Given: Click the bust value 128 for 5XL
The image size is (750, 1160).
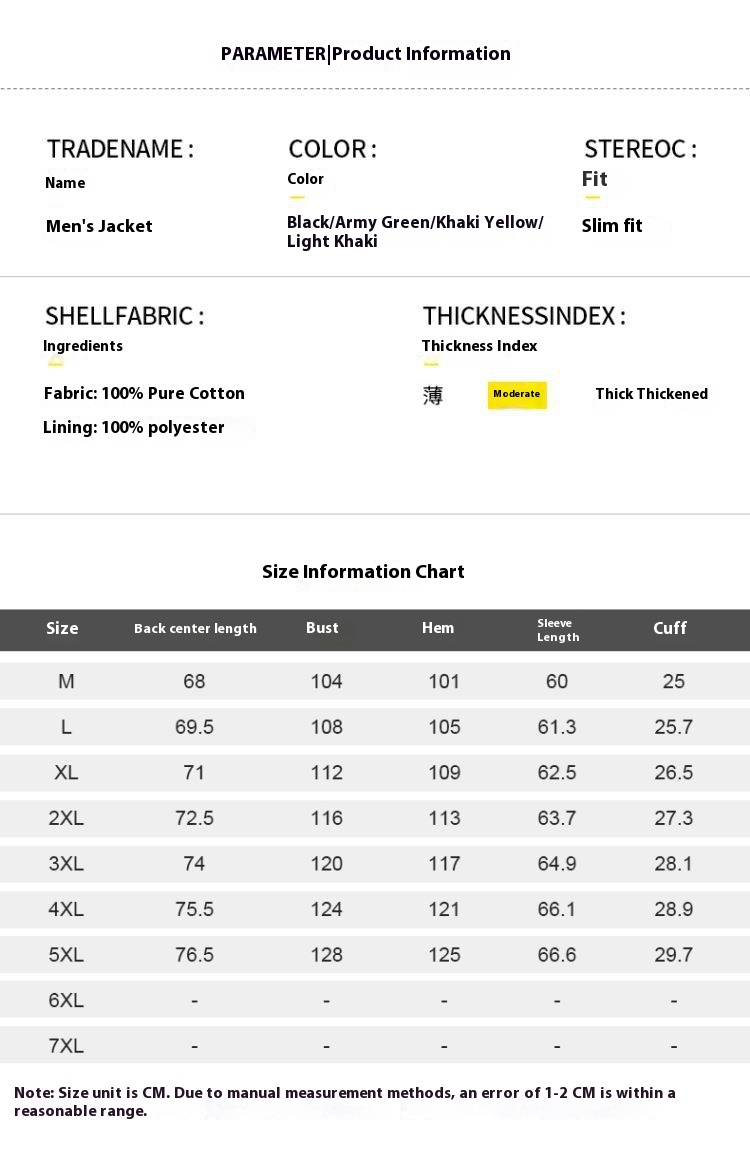Looking at the screenshot, I should pyautogui.click(x=326, y=955).
